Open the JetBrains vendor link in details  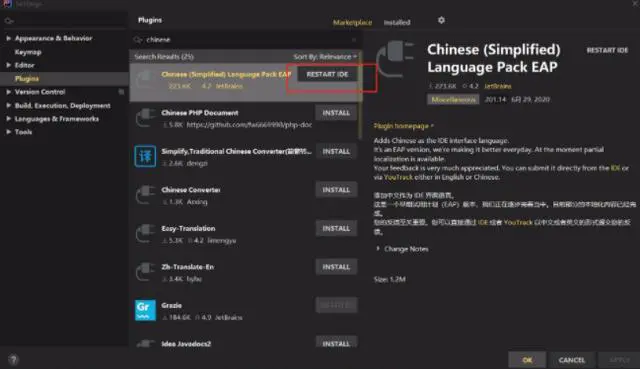[498, 86]
